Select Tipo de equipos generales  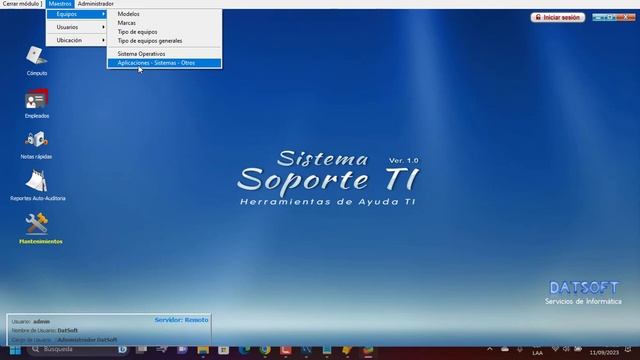164,41
